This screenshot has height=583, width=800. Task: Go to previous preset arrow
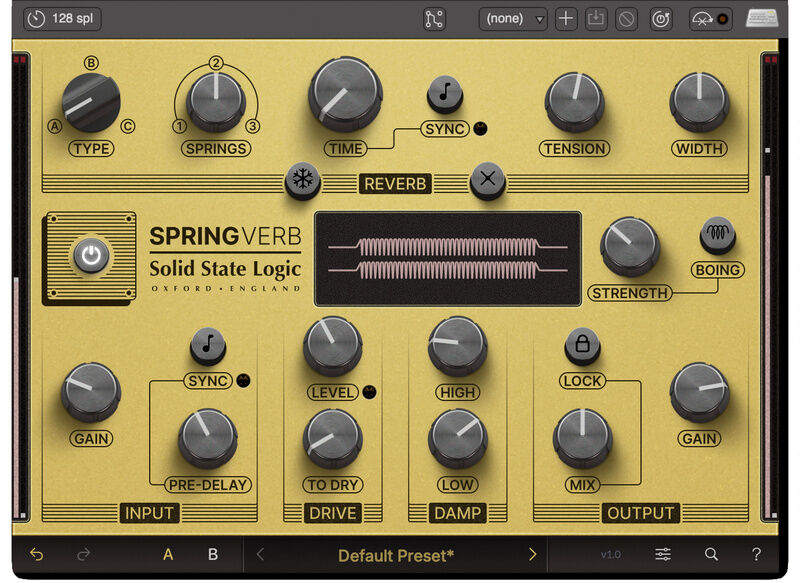click(x=260, y=554)
